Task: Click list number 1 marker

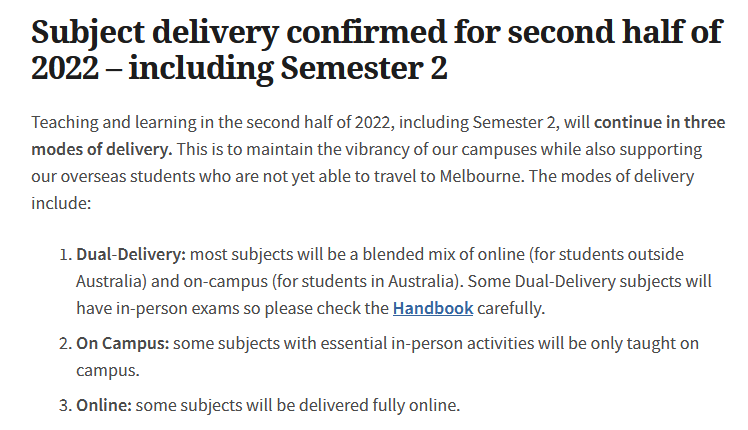Action: 65,254
